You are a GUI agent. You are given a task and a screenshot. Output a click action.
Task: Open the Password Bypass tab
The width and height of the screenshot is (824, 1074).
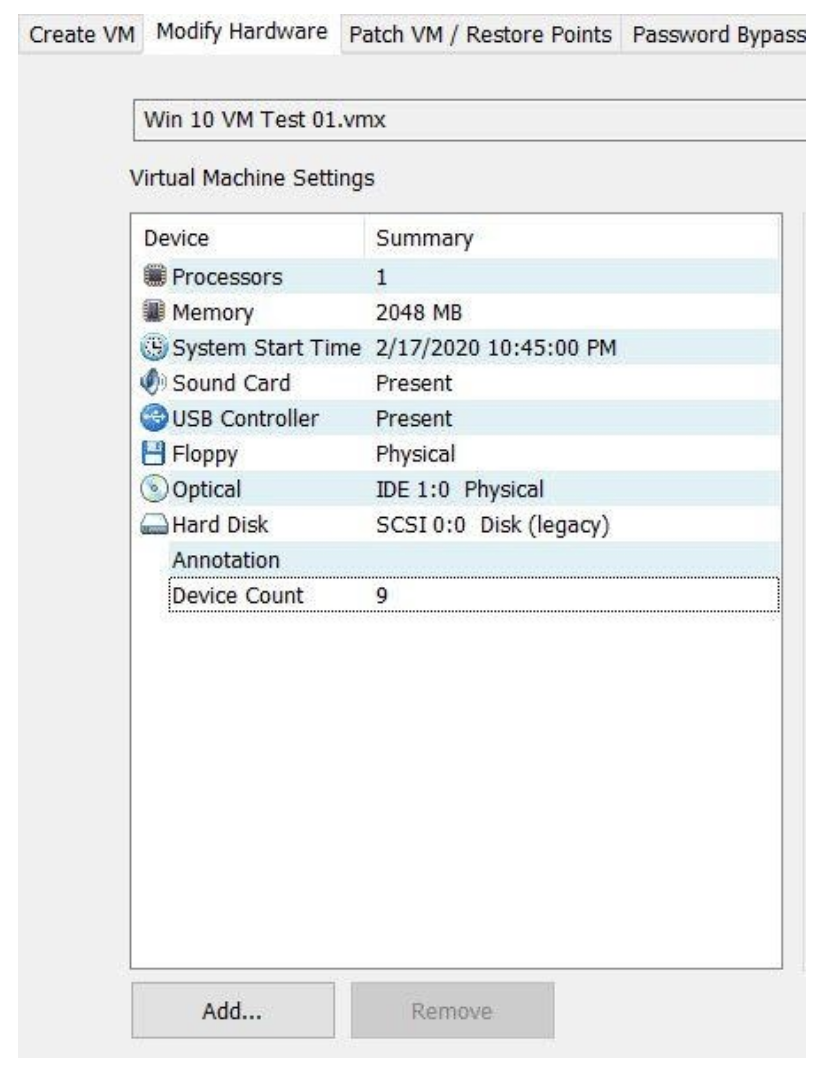(x=717, y=35)
